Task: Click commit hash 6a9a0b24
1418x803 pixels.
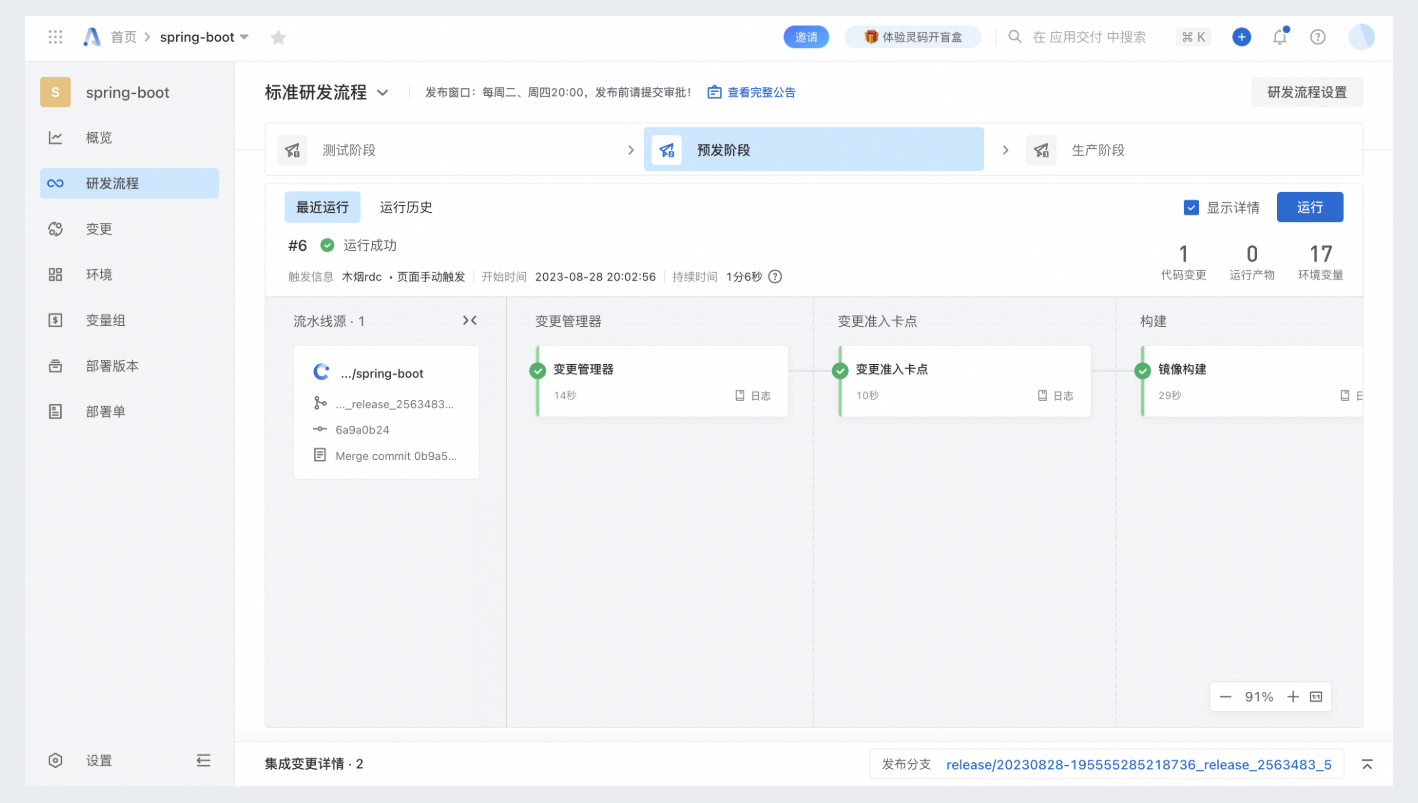Action: pos(362,430)
